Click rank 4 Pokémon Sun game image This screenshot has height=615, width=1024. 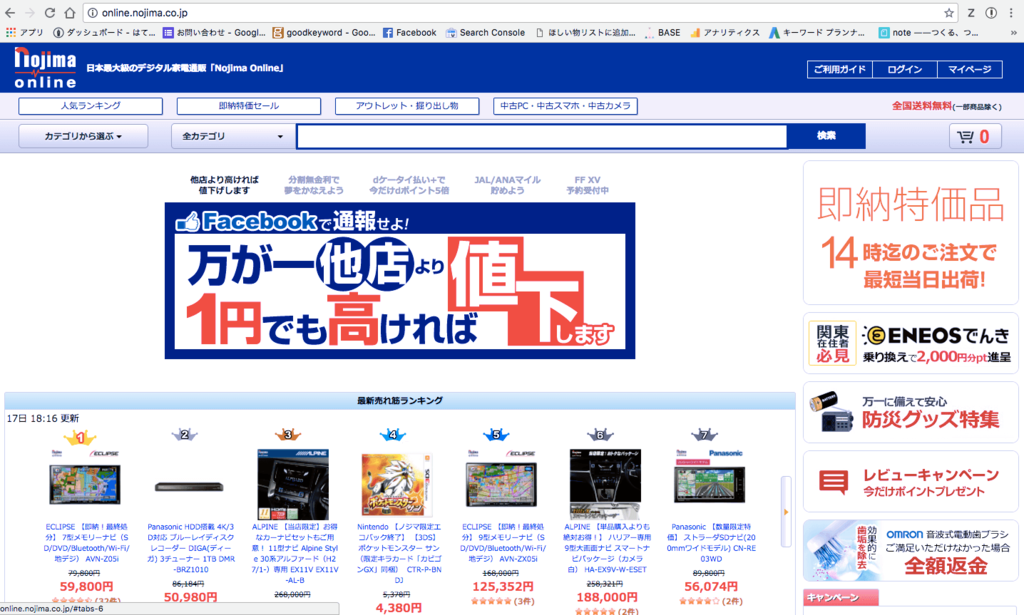click(397, 484)
